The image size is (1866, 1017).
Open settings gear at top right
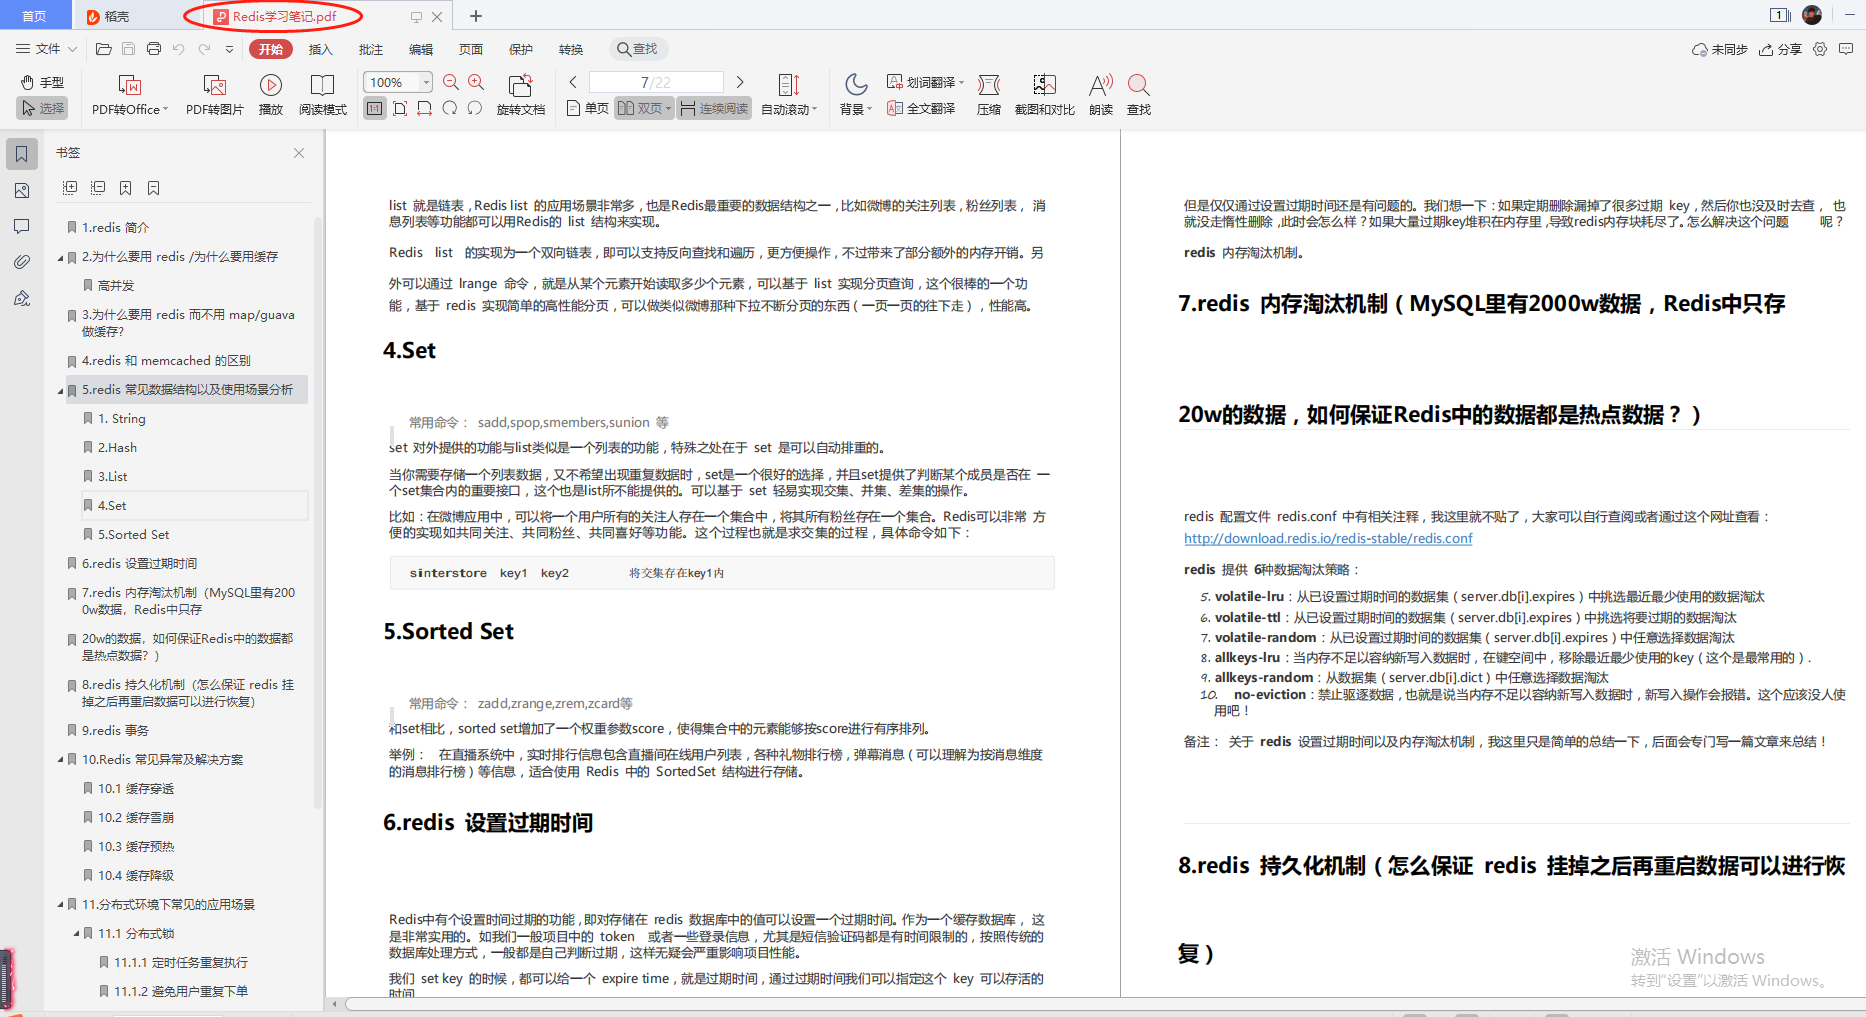pos(1820,49)
